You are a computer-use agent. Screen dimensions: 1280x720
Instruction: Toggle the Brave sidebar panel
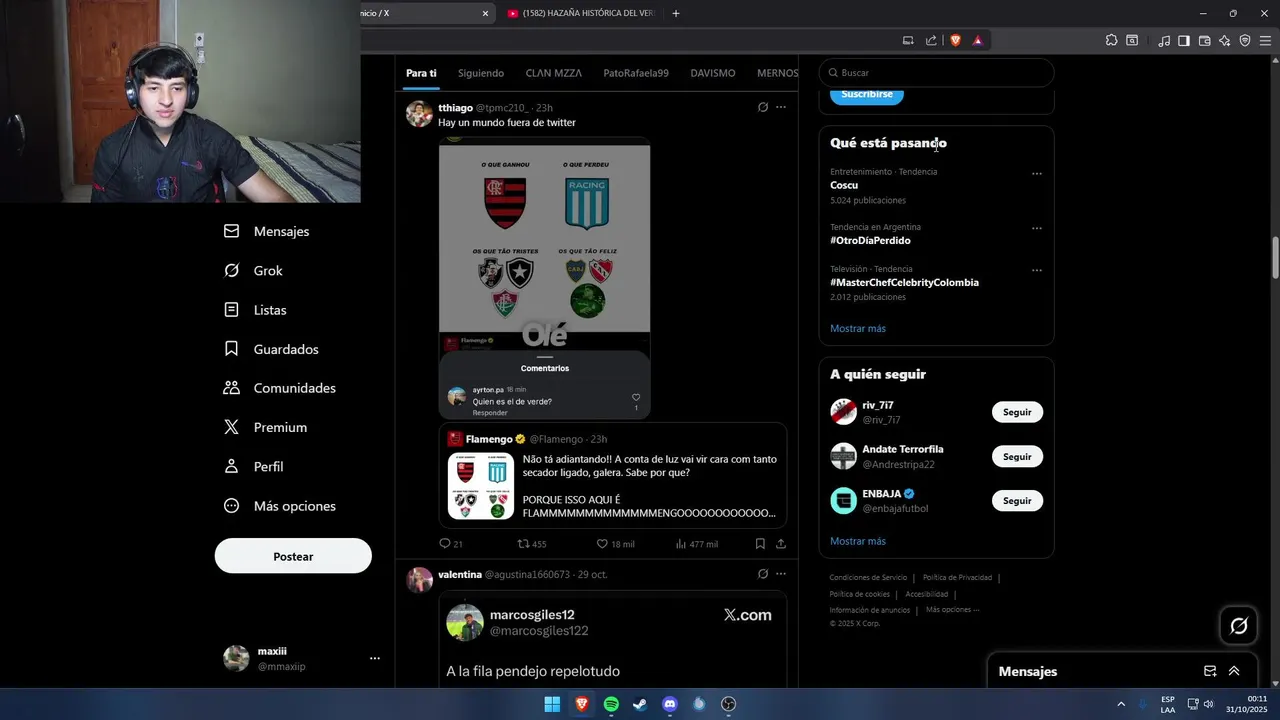[x=1184, y=41]
